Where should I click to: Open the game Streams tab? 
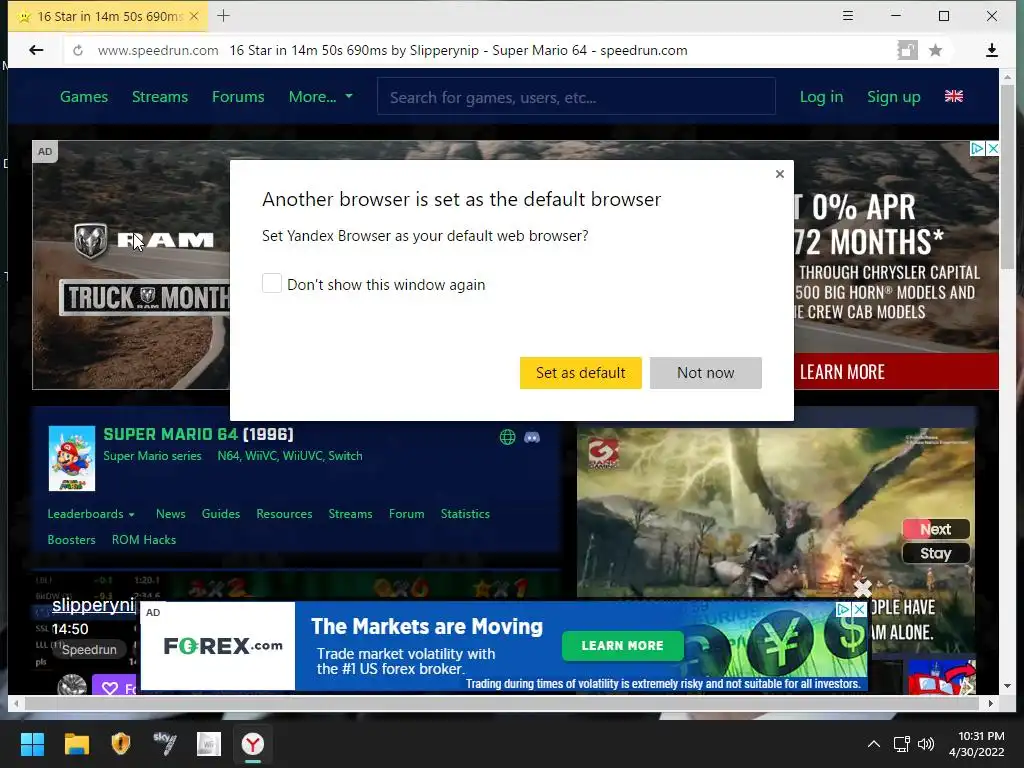click(x=350, y=514)
